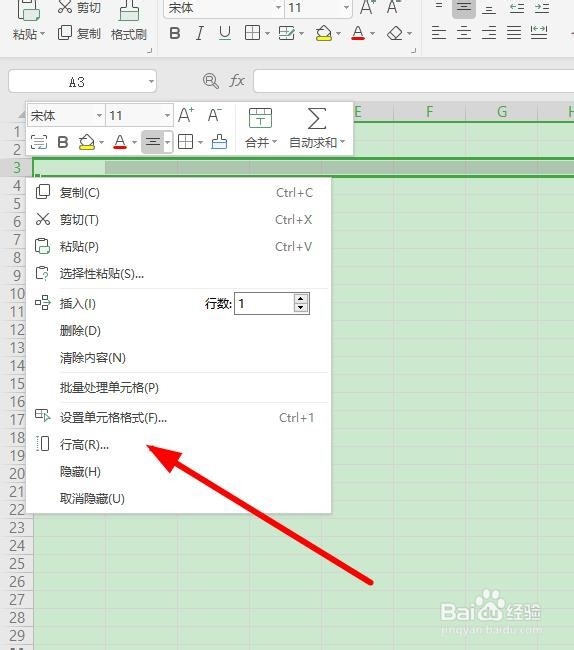Click mini toolbar font color A icon

[120, 142]
